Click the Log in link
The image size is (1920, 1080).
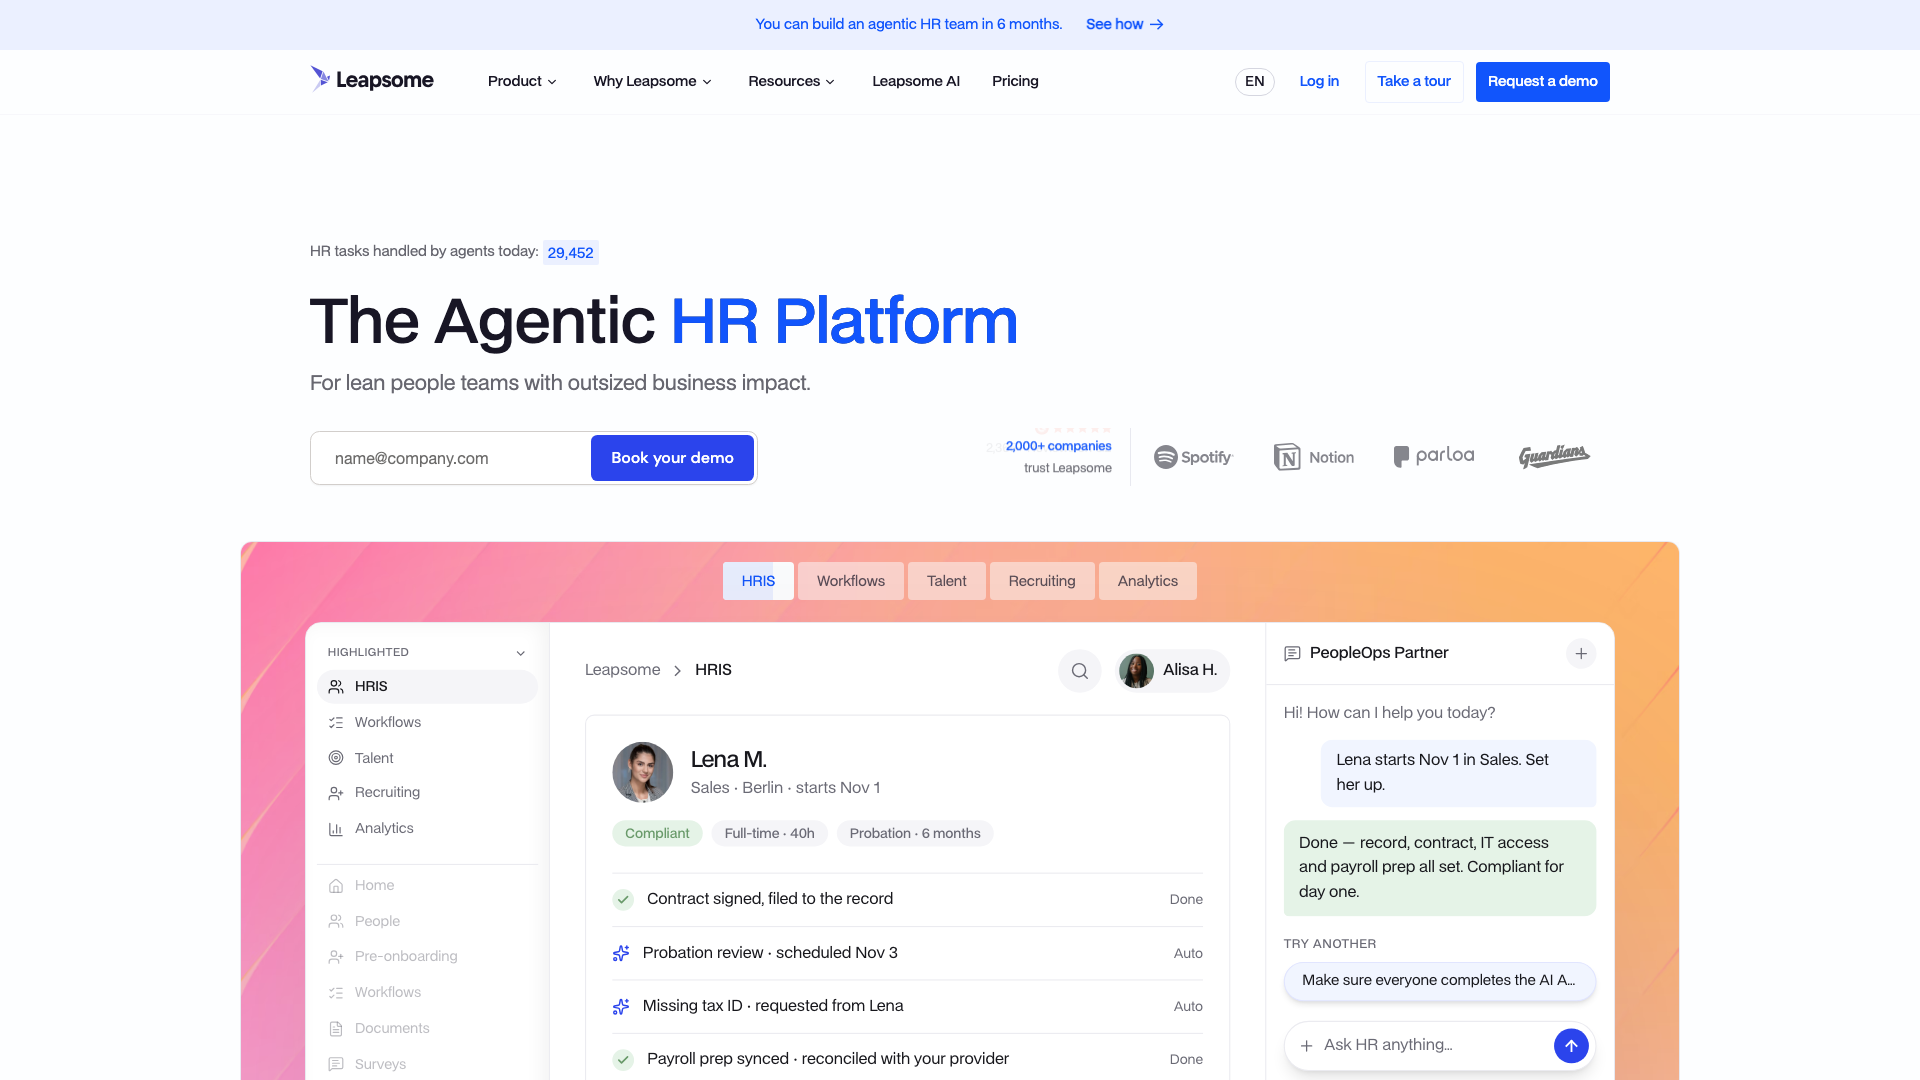tap(1319, 81)
